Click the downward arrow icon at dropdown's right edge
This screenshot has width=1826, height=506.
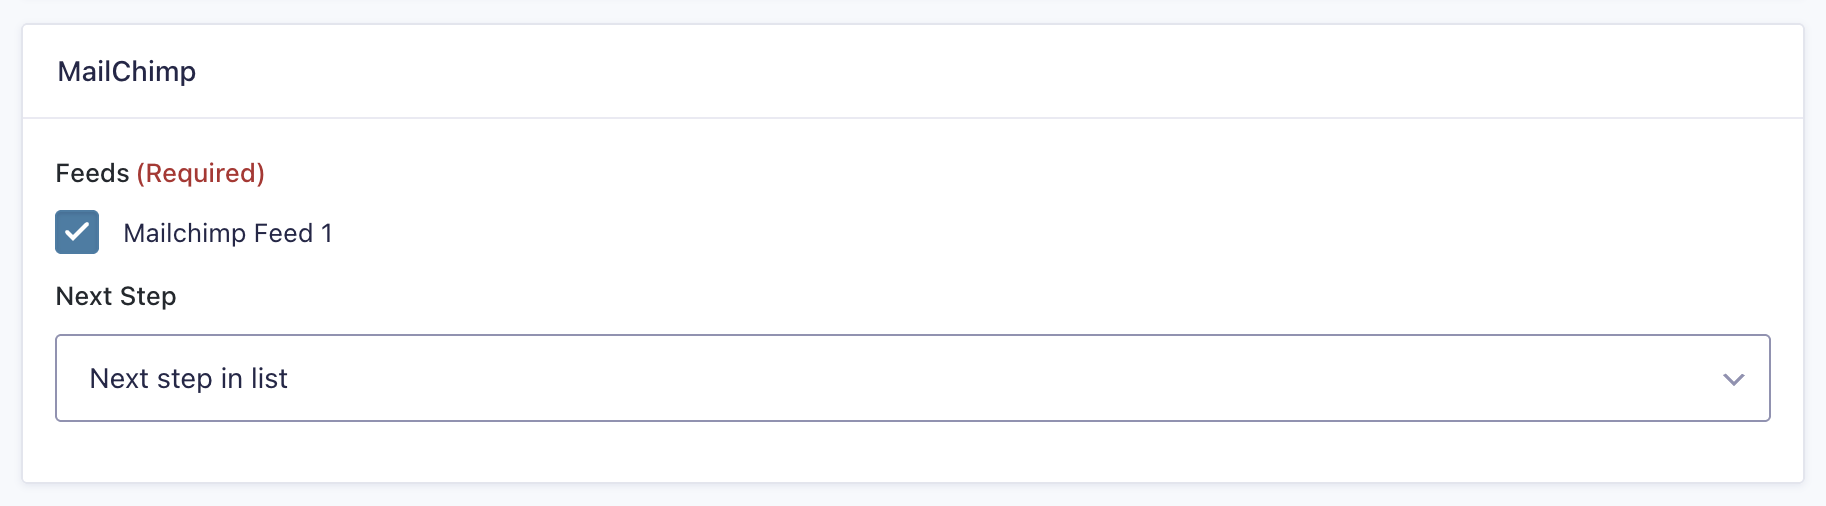pos(1733,379)
